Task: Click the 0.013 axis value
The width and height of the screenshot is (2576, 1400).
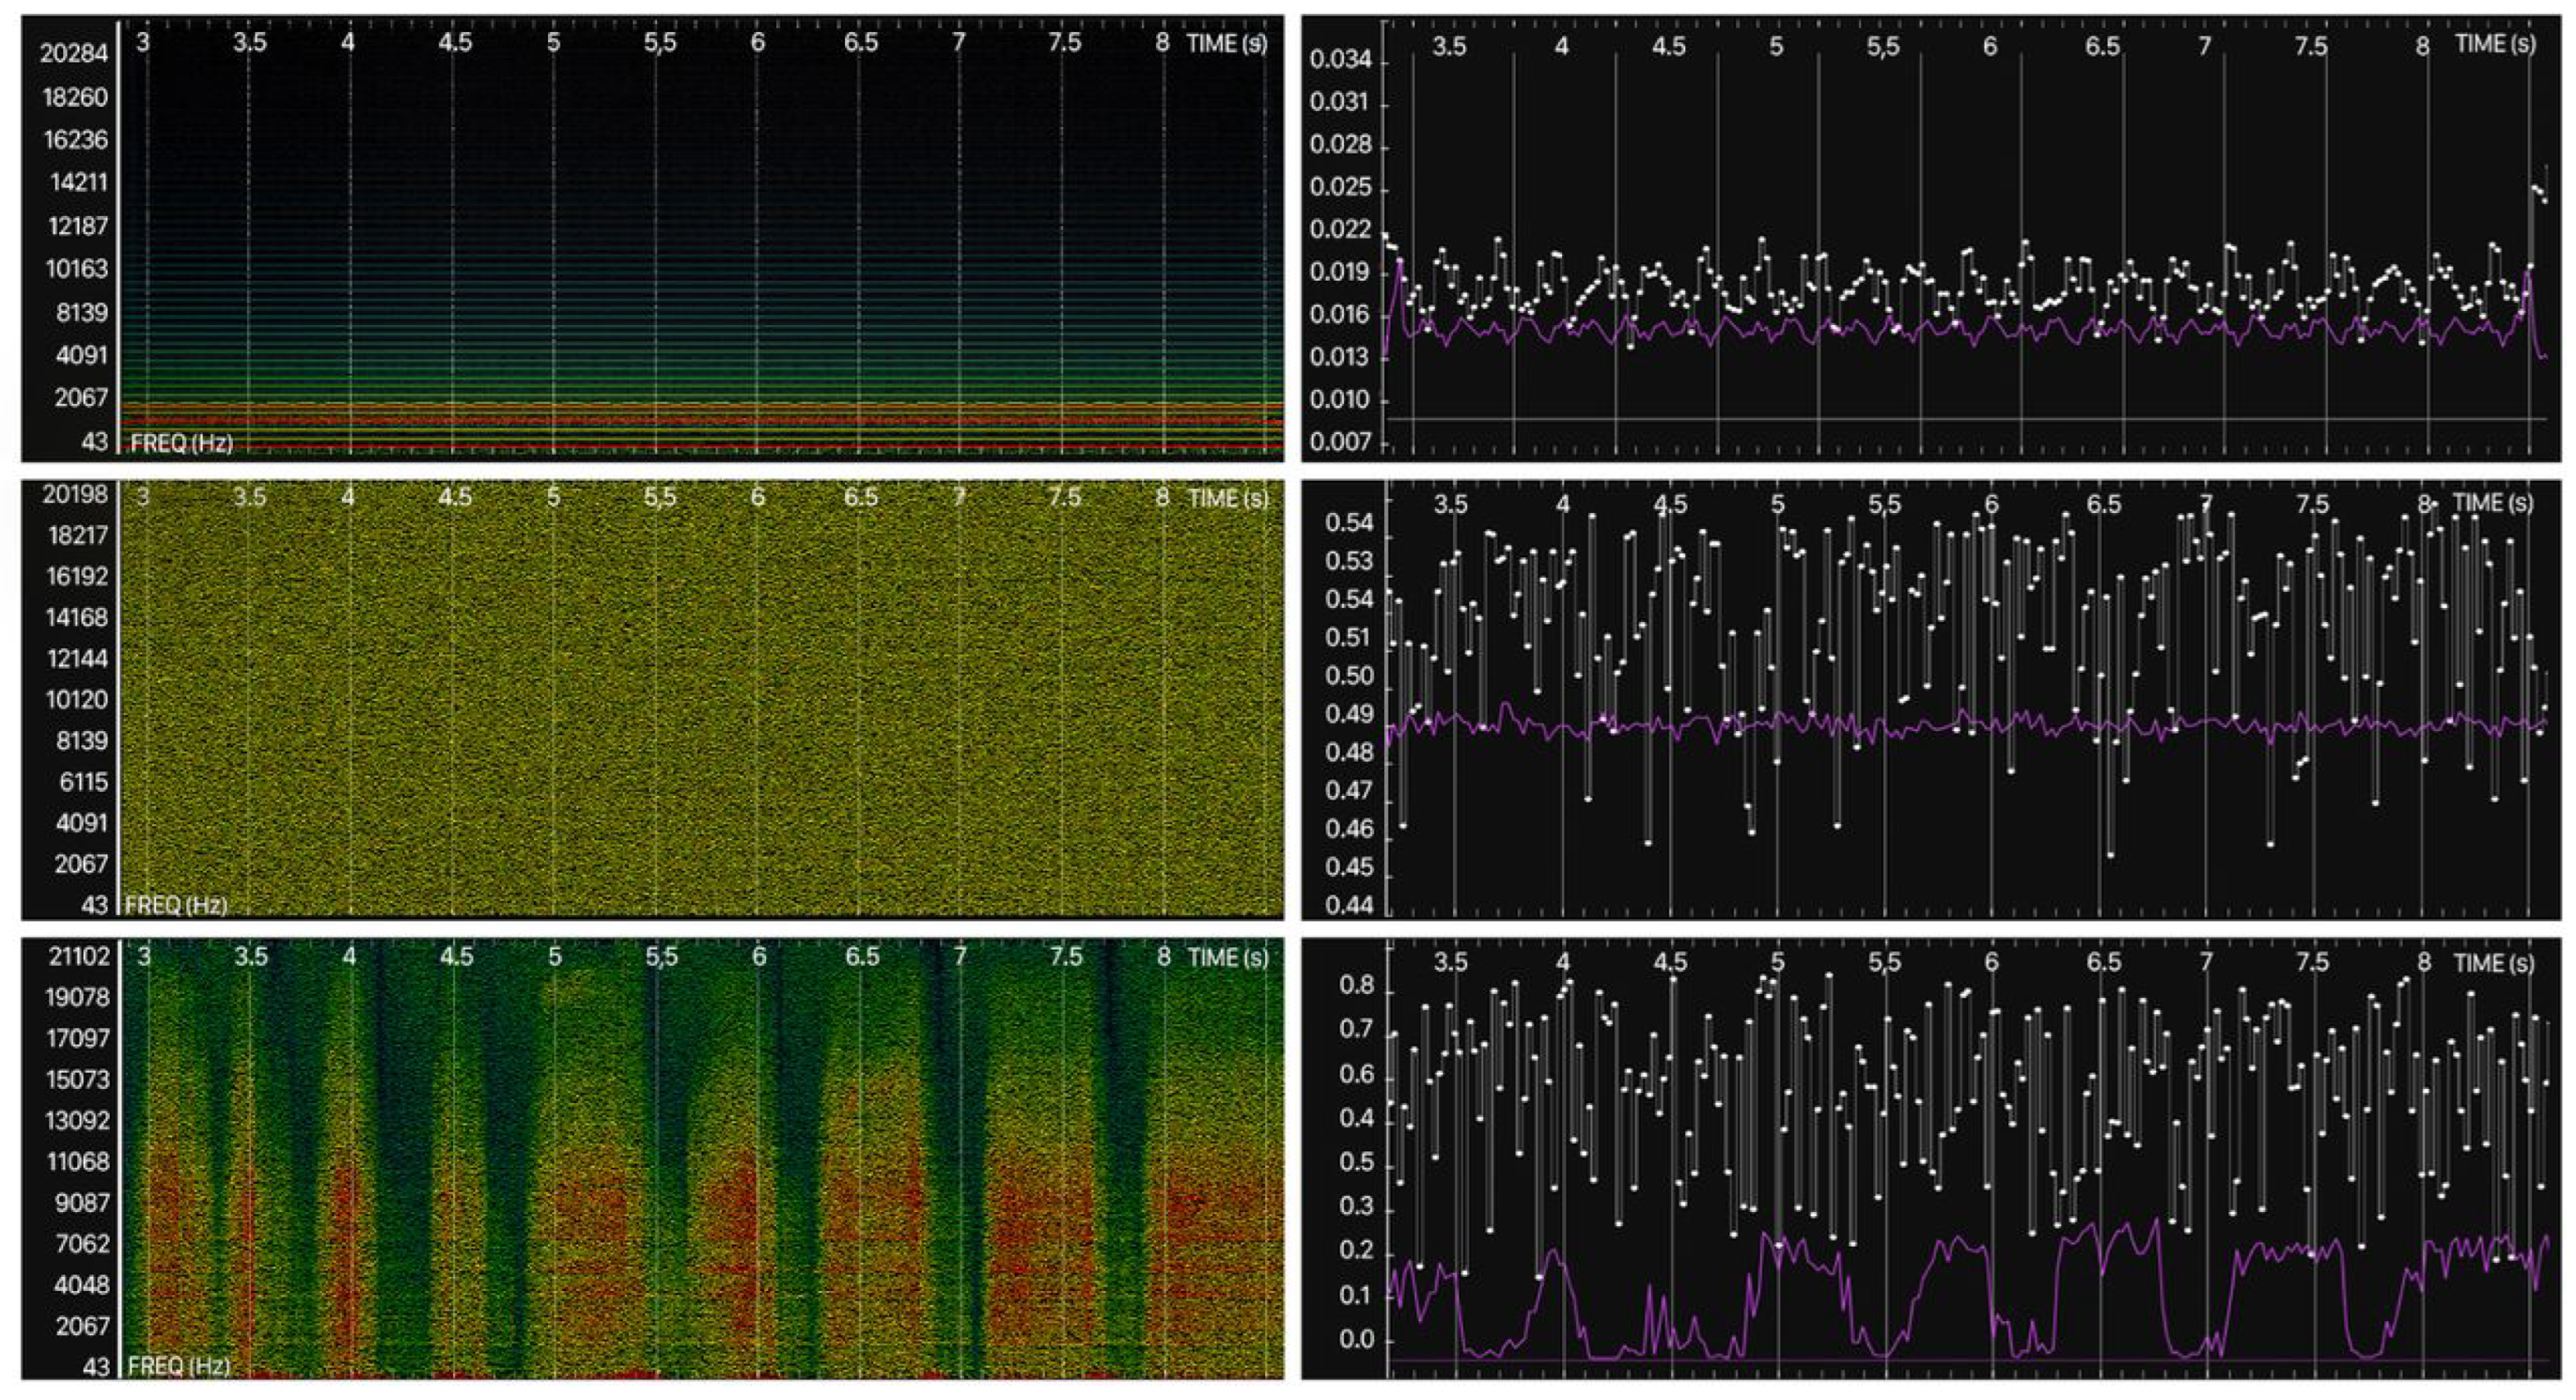Action: [x=1341, y=358]
